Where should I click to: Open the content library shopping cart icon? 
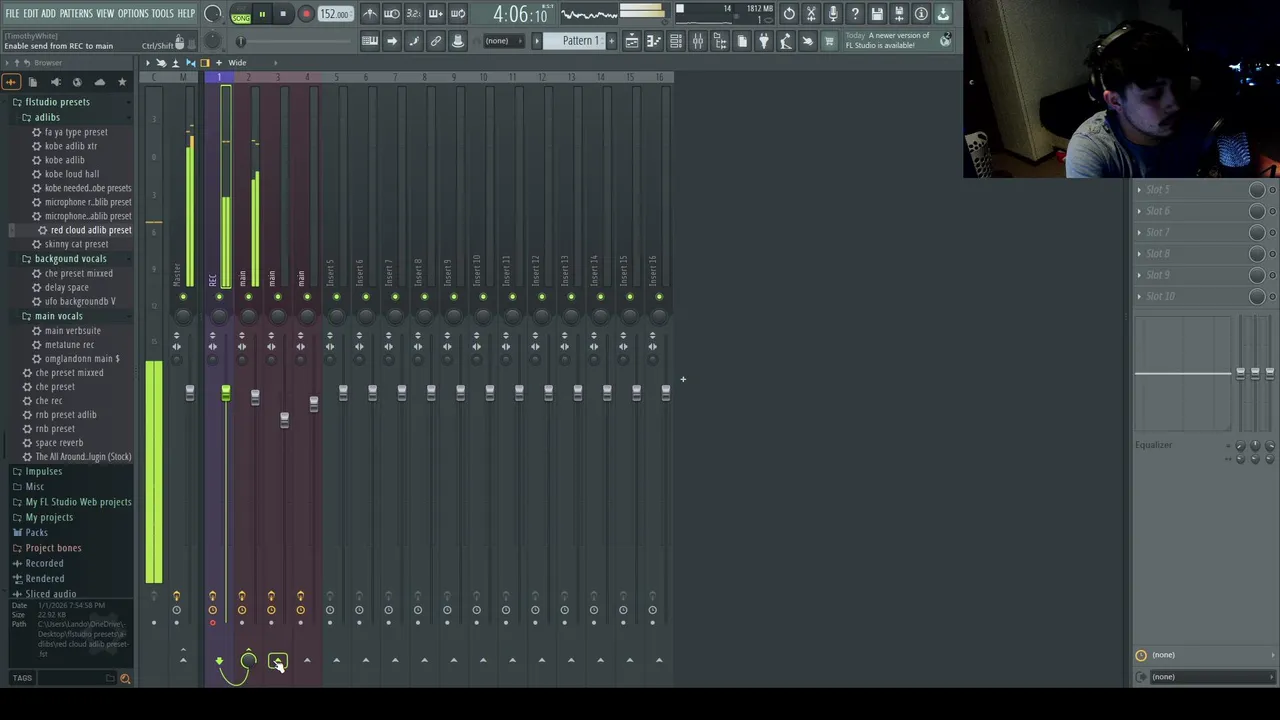tap(829, 41)
